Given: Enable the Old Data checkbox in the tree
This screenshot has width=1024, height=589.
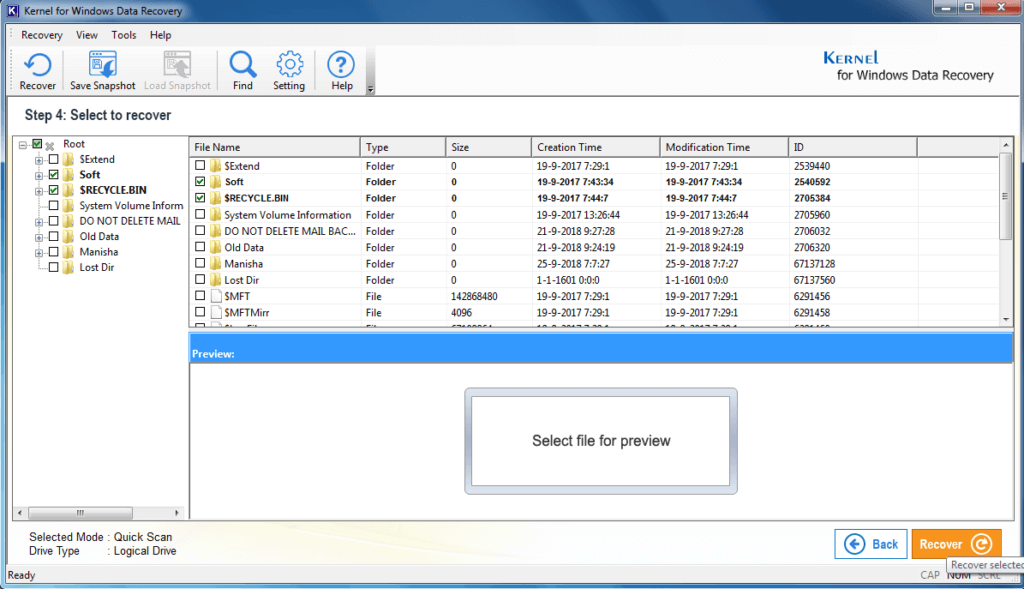Looking at the screenshot, I should coord(53,236).
